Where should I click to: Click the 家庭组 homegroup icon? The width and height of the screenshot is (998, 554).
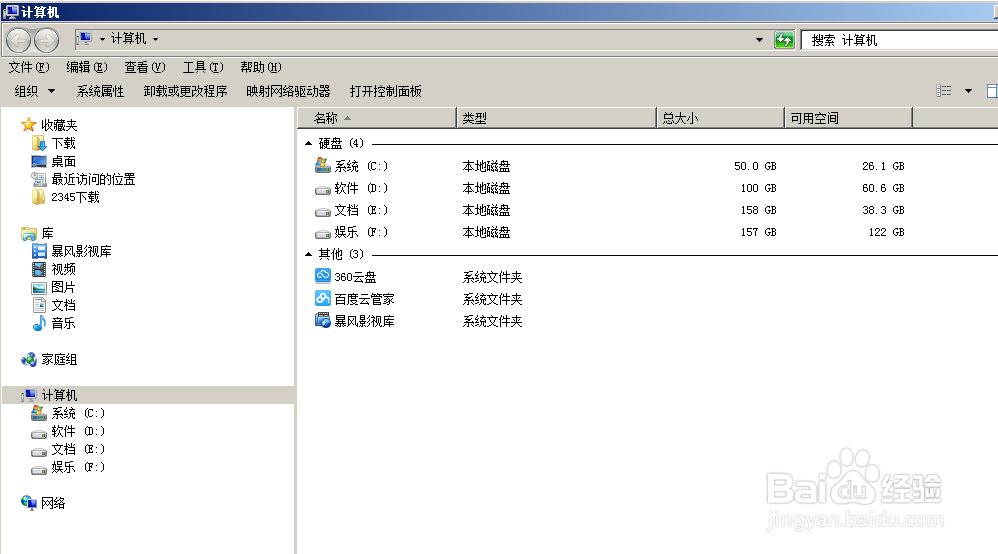[29, 360]
